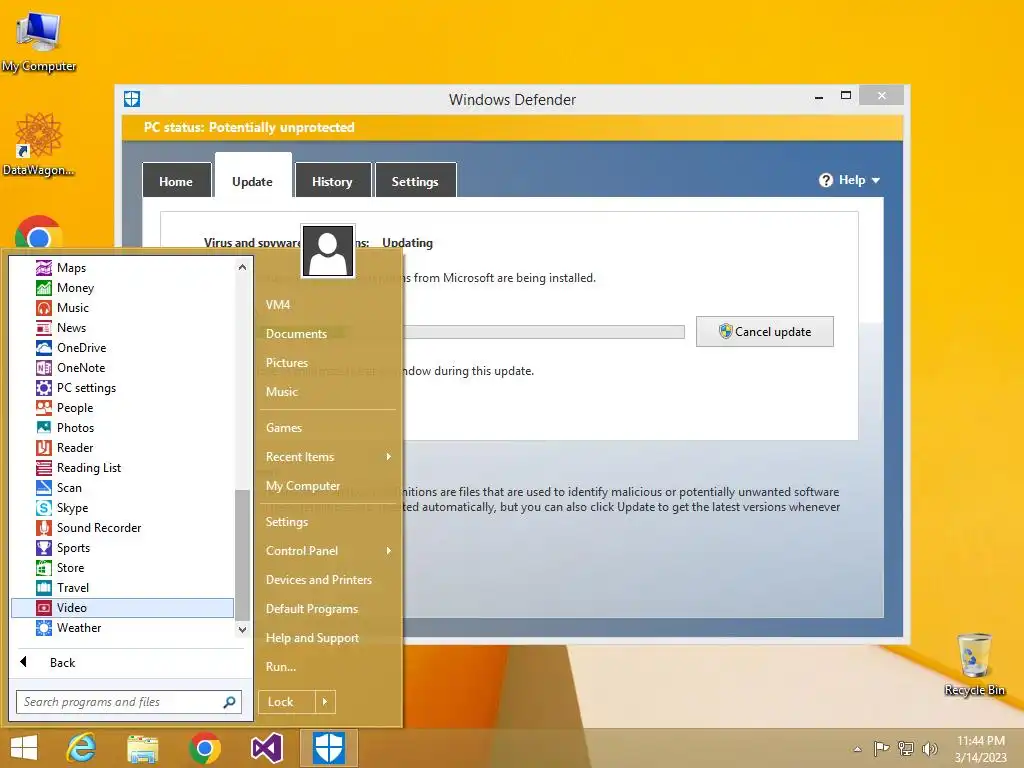
Task: Open the Lock options arrow
Action: tap(325, 702)
